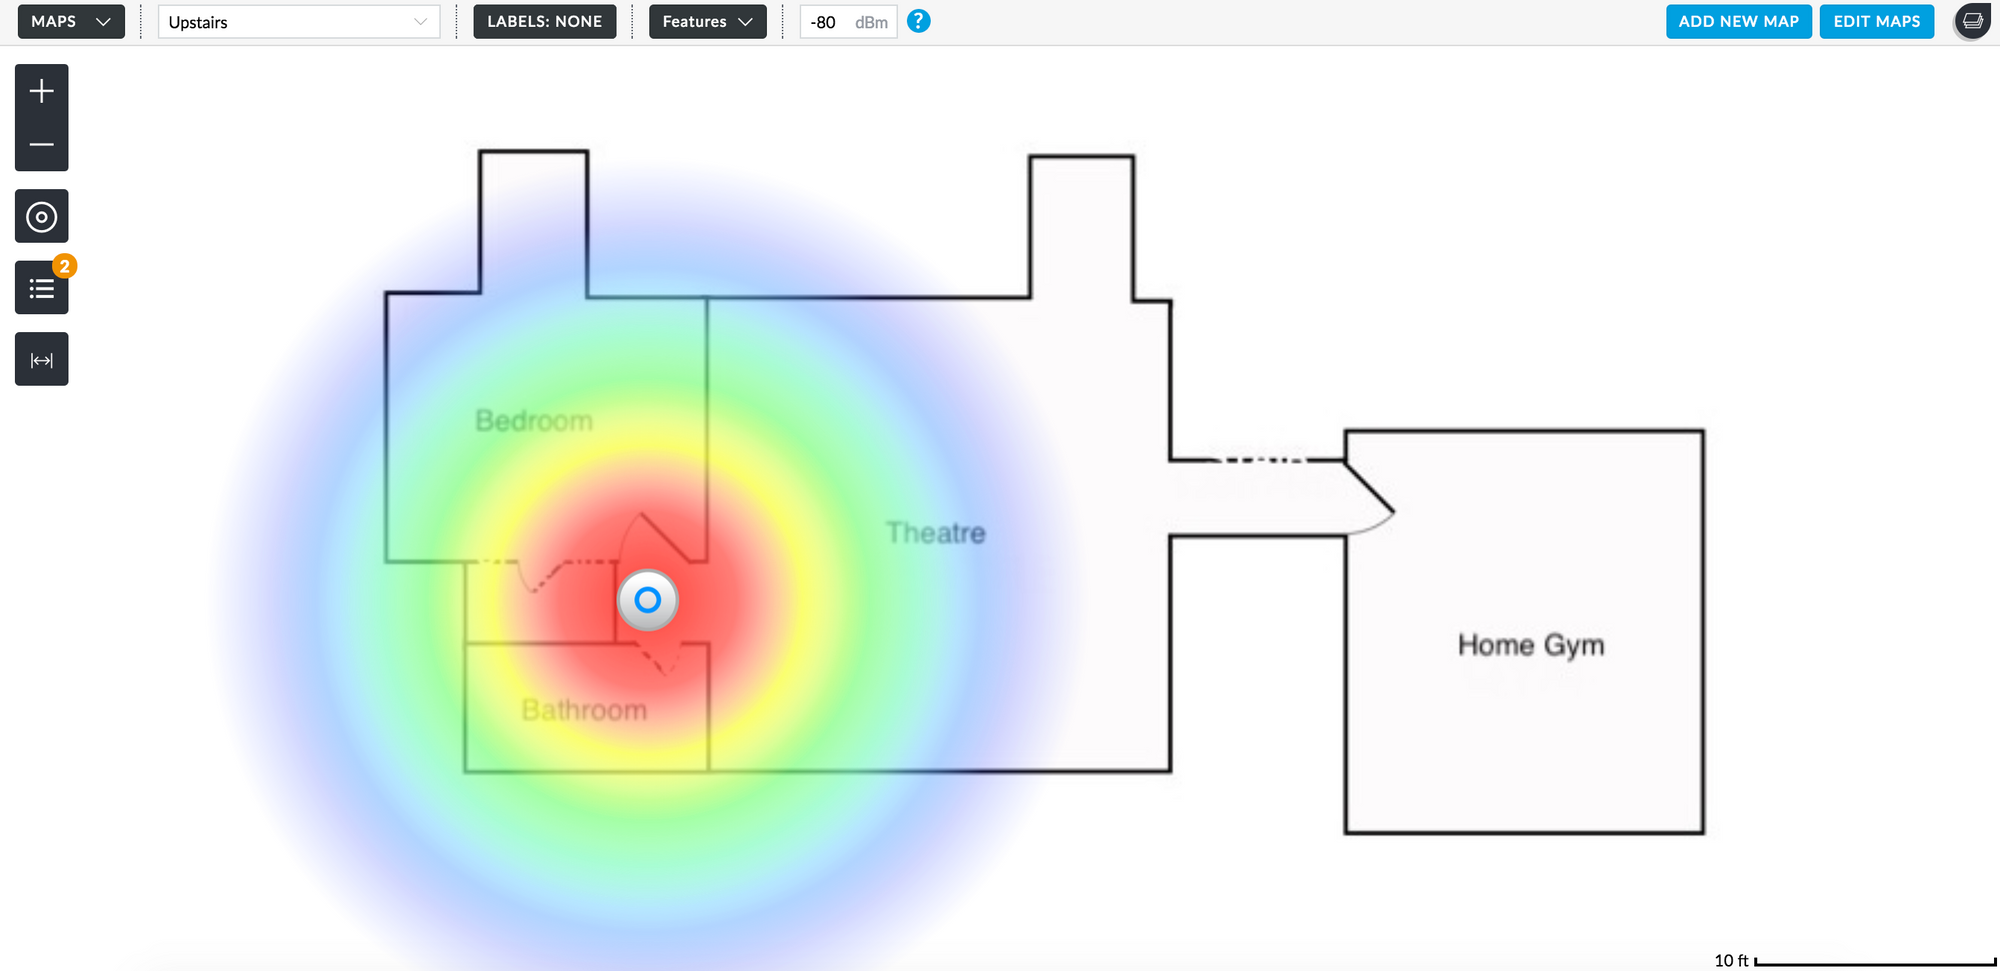Image resolution: width=2000 pixels, height=971 pixels.
Task: Select the map scale measure tool
Action: (41, 360)
